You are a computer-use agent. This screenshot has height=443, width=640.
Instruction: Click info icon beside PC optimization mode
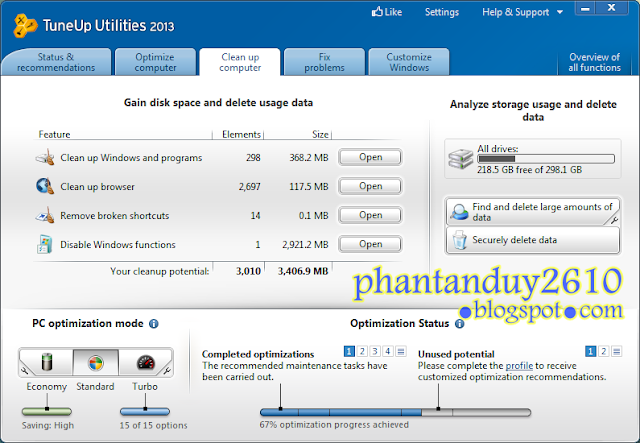pyautogui.click(x=153, y=324)
